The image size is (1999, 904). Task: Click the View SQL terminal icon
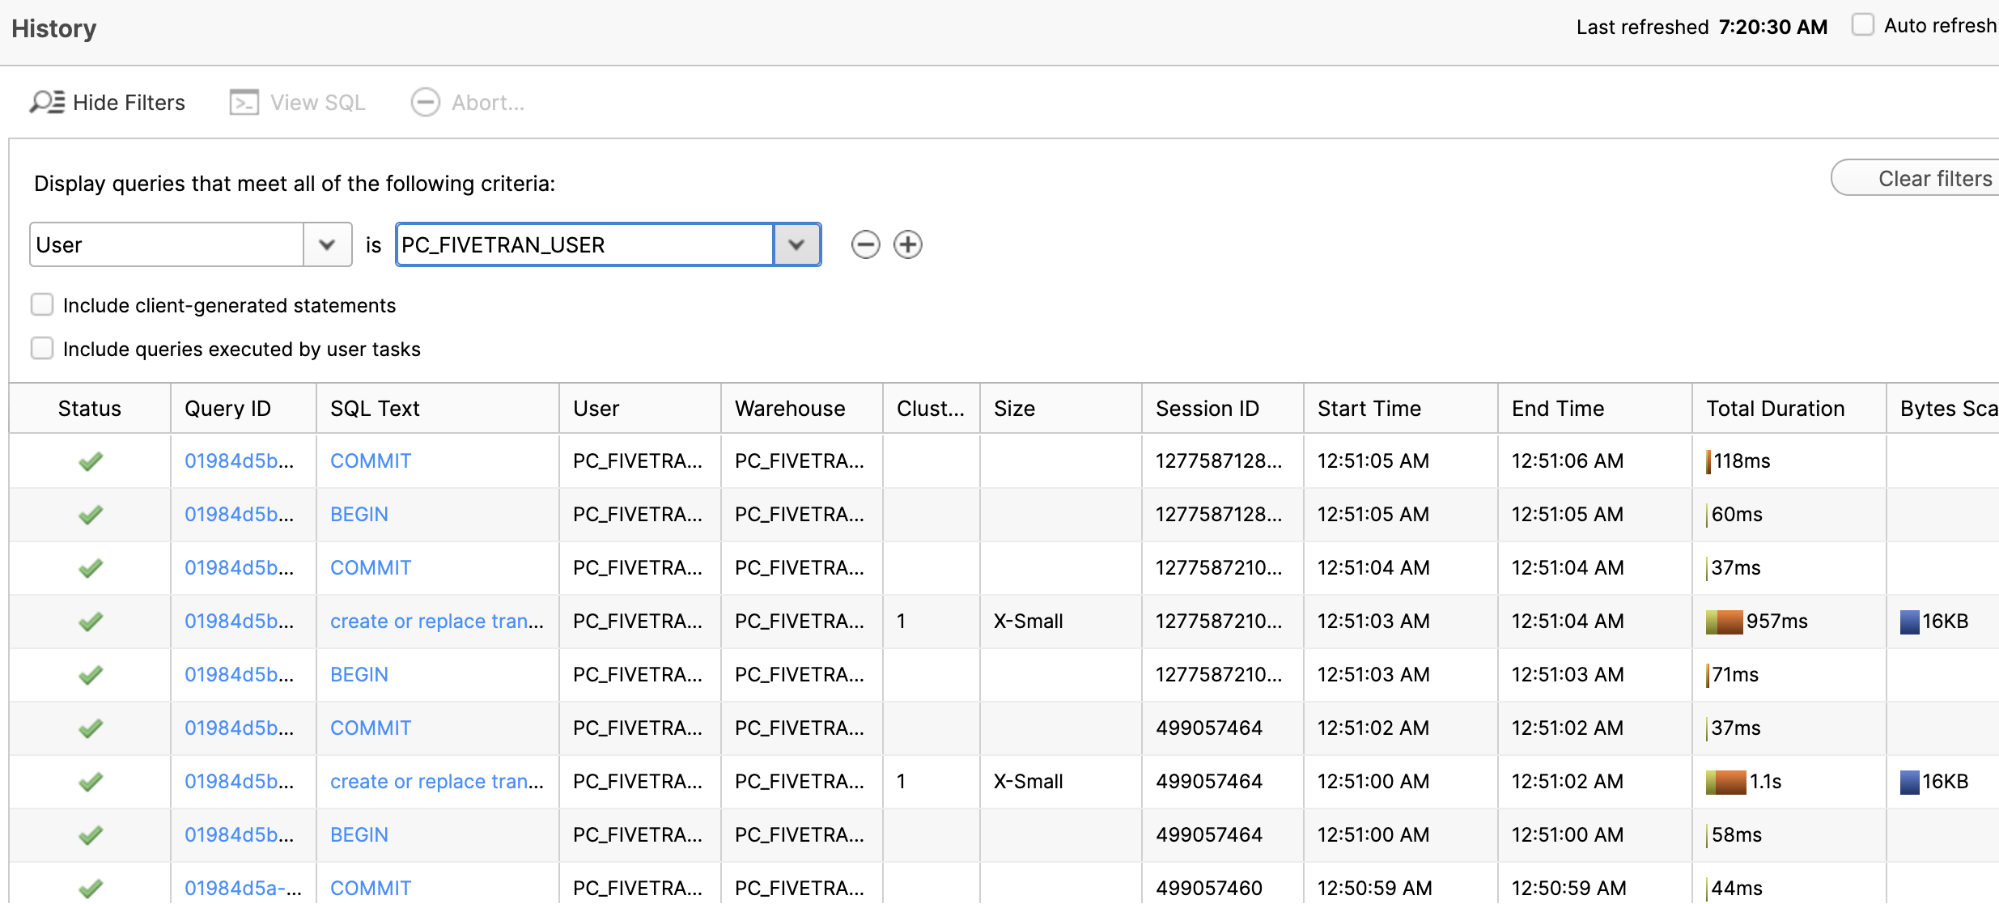point(244,102)
